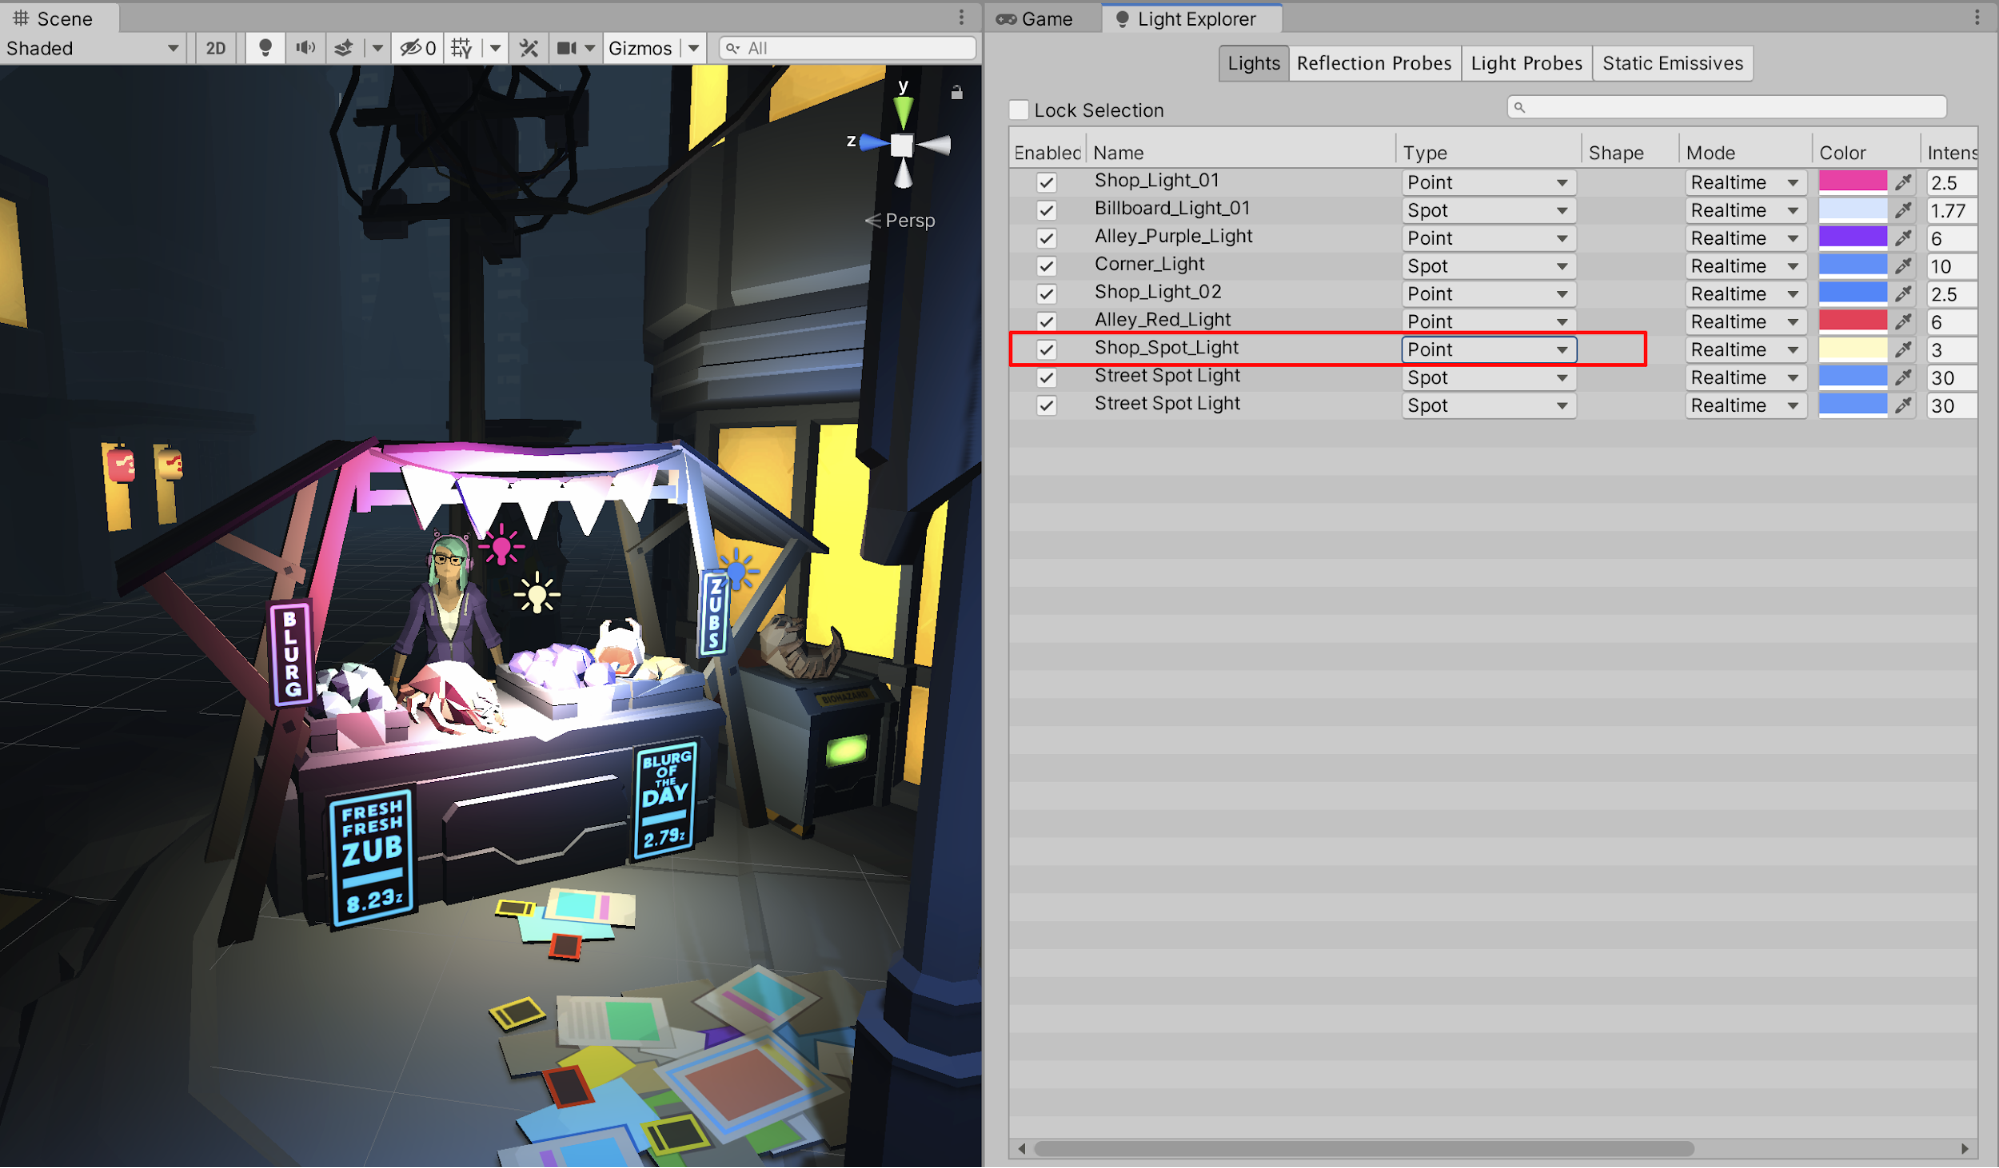Click the Gizmos button
The width and height of the screenshot is (1999, 1168).
[x=640, y=48]
